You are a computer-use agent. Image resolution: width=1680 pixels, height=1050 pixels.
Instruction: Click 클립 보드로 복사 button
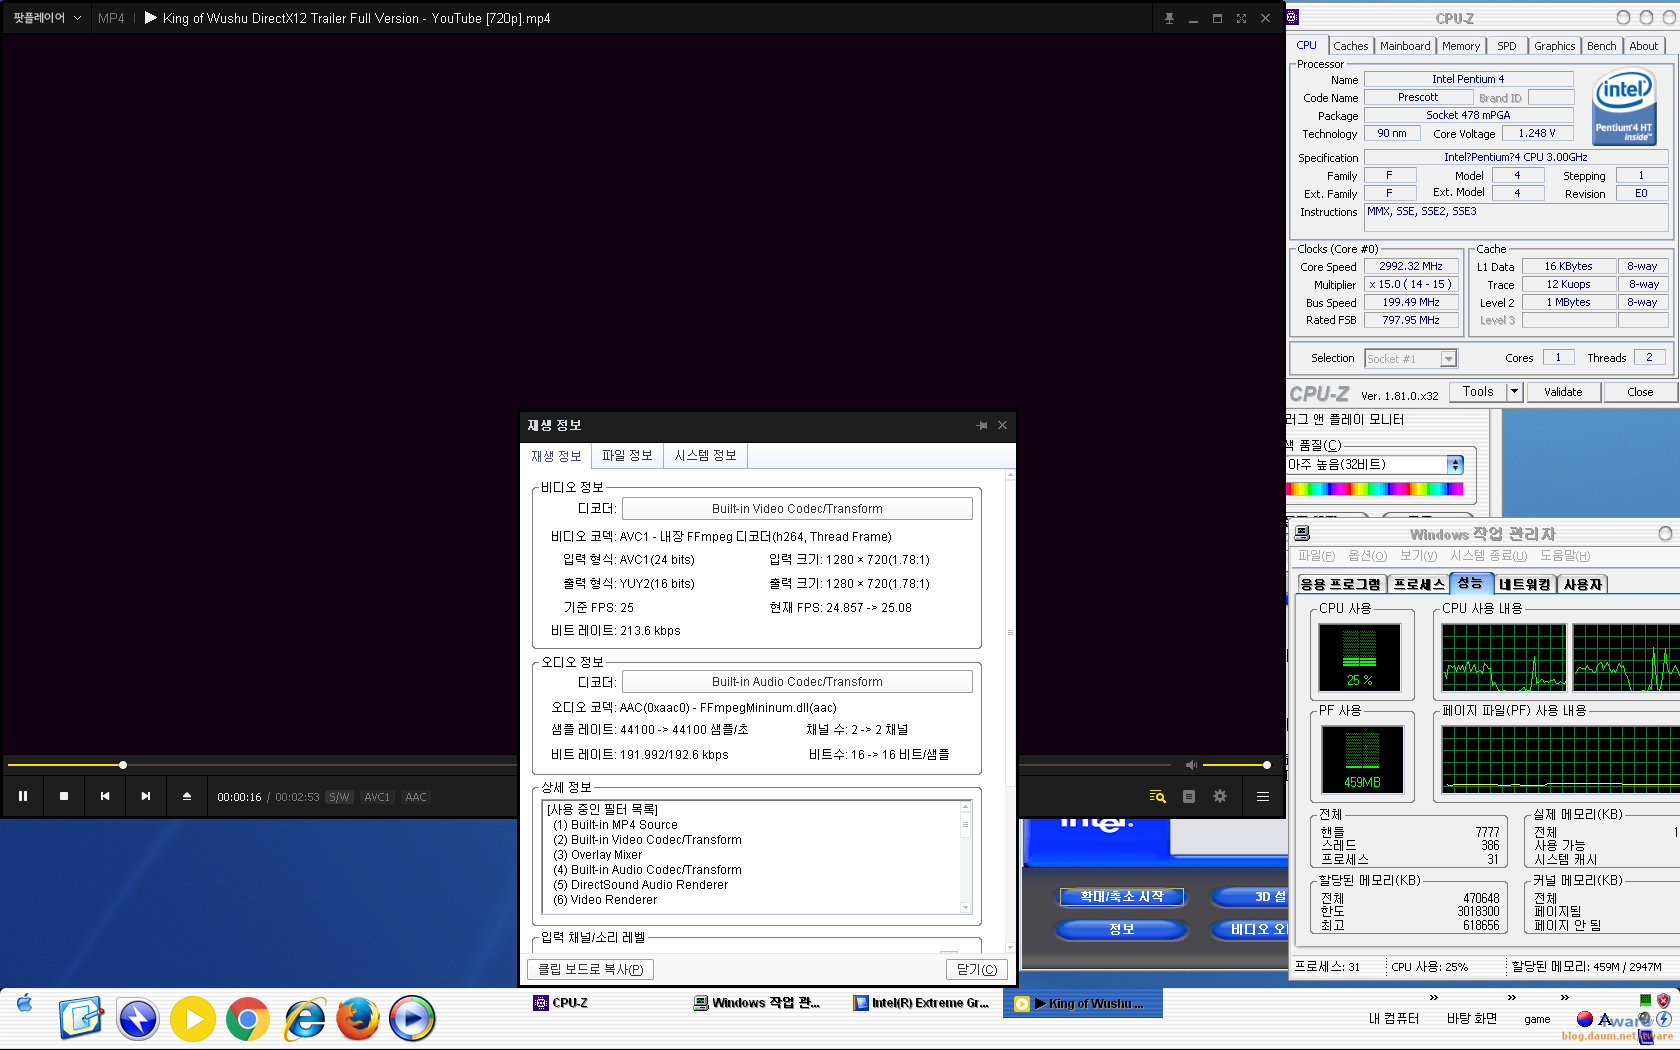[591, 969]
